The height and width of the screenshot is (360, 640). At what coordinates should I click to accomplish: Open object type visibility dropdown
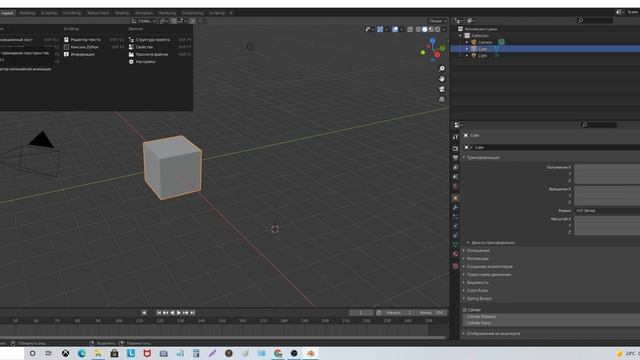pos(369,29)
